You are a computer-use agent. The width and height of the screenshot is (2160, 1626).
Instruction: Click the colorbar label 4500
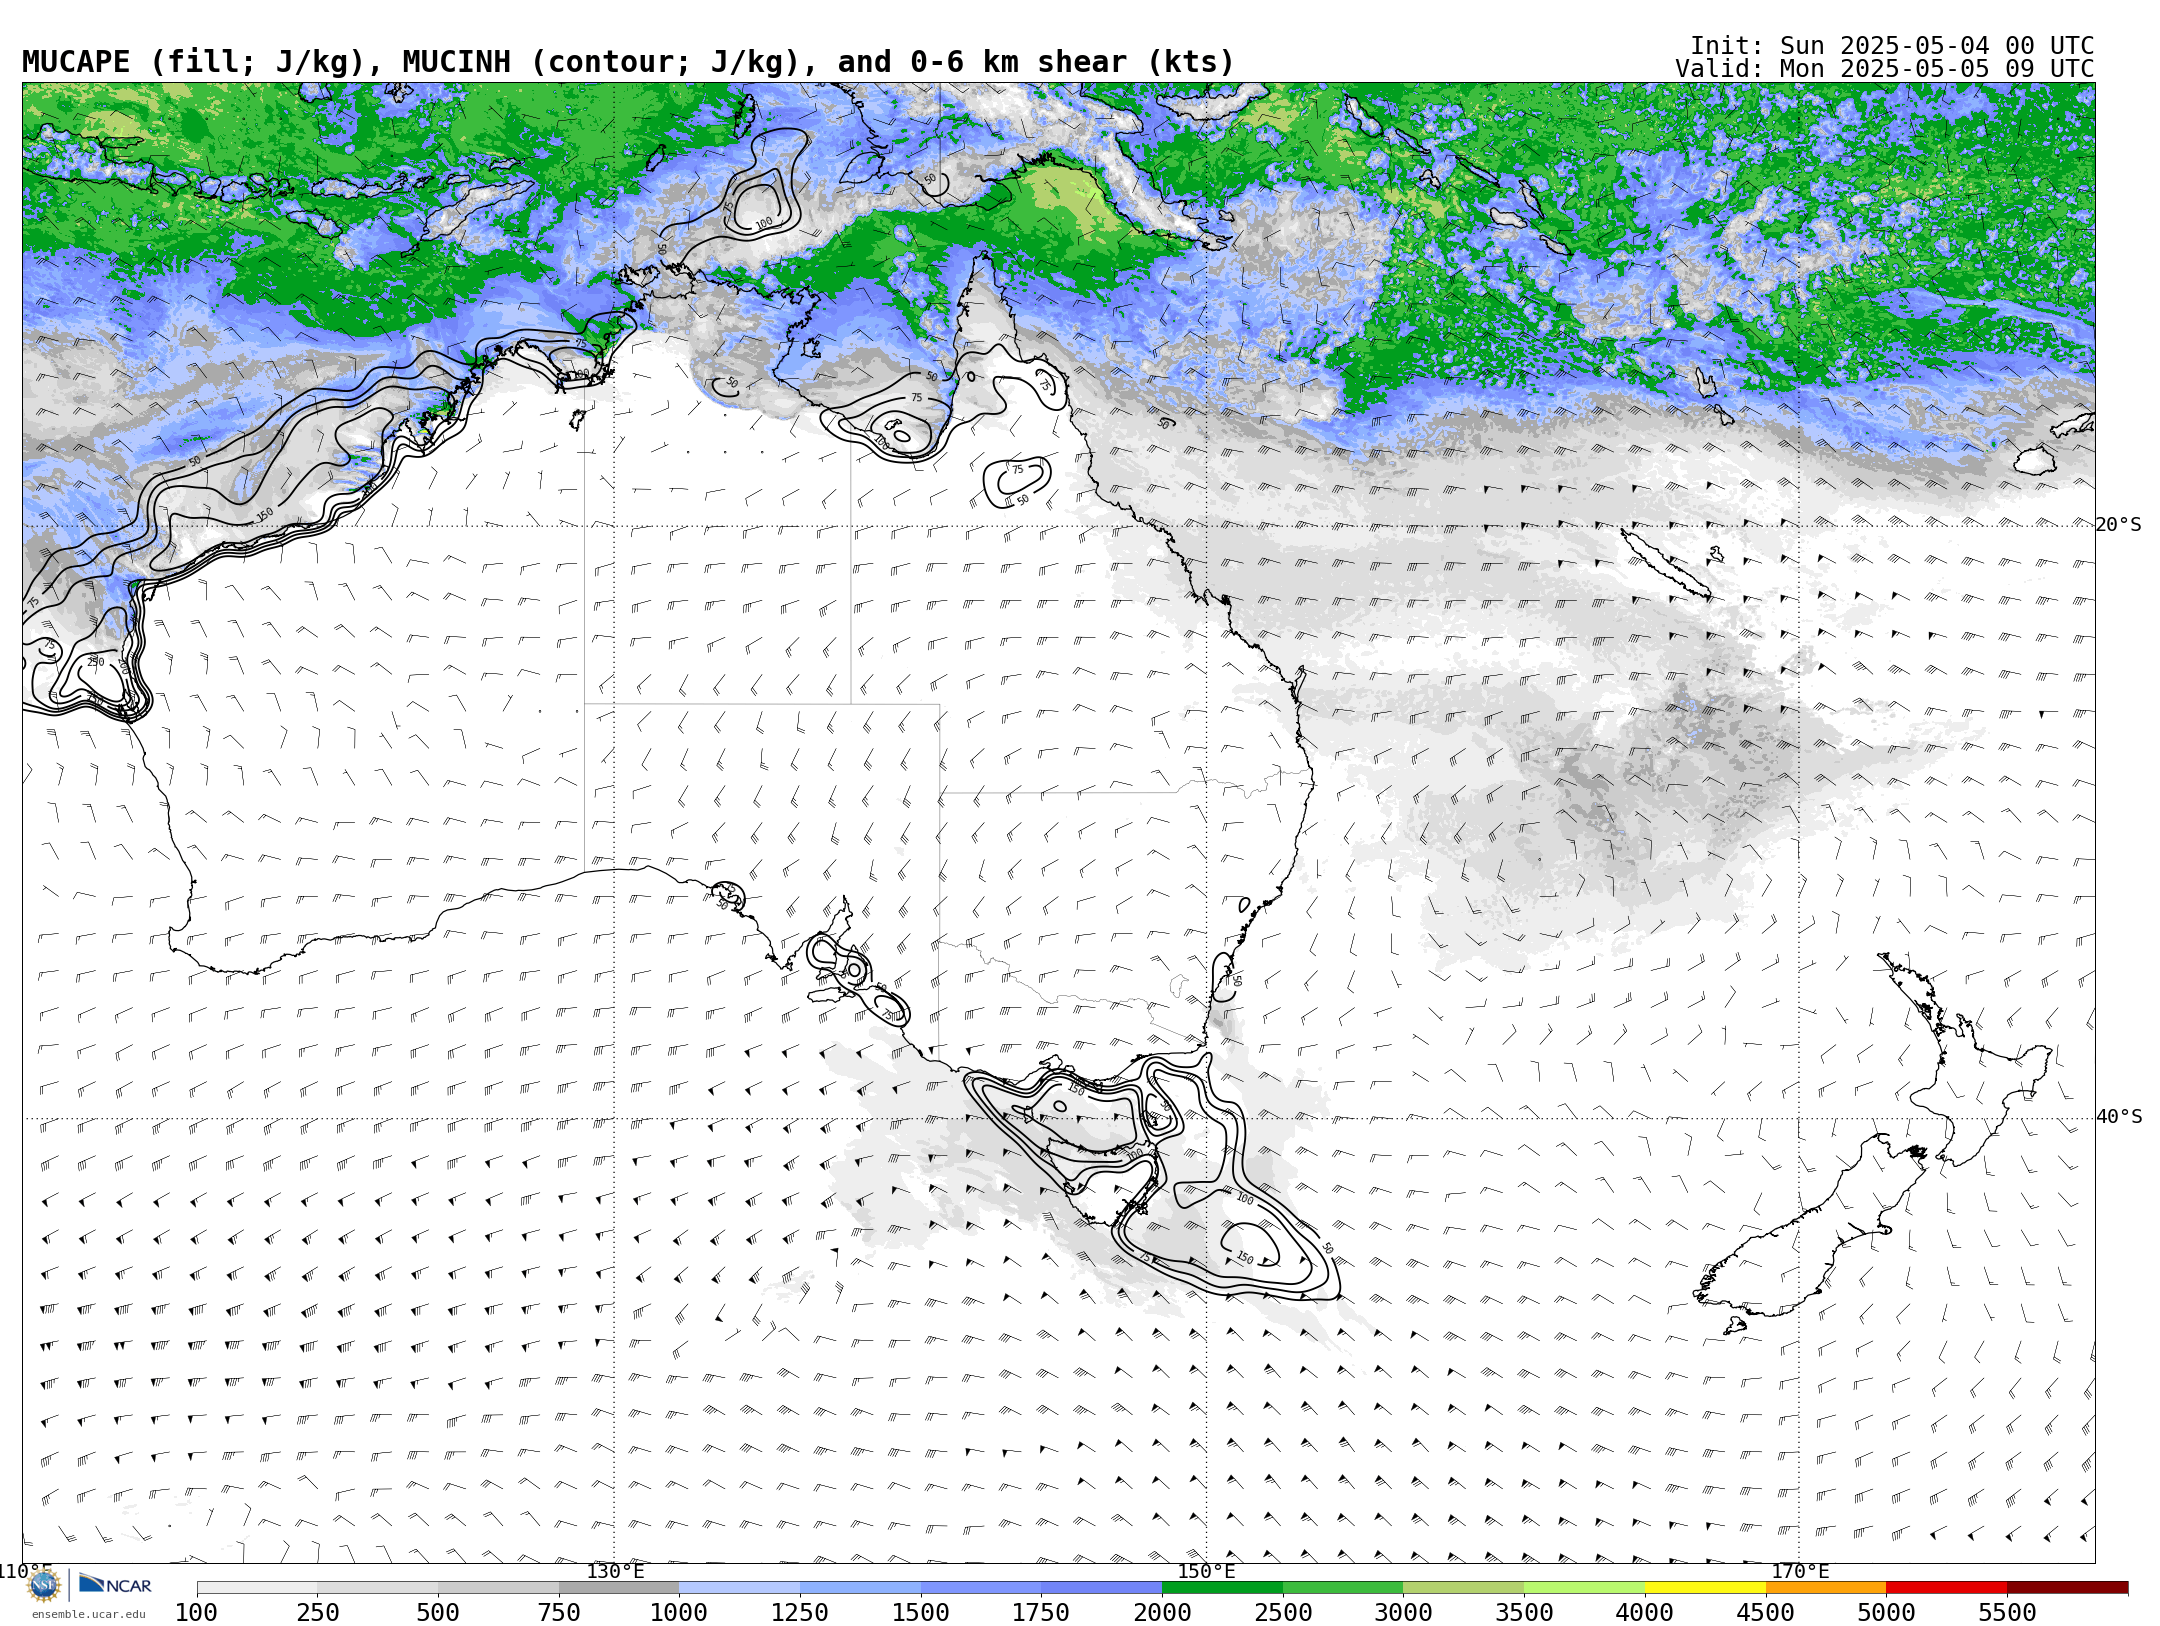1766,1613
